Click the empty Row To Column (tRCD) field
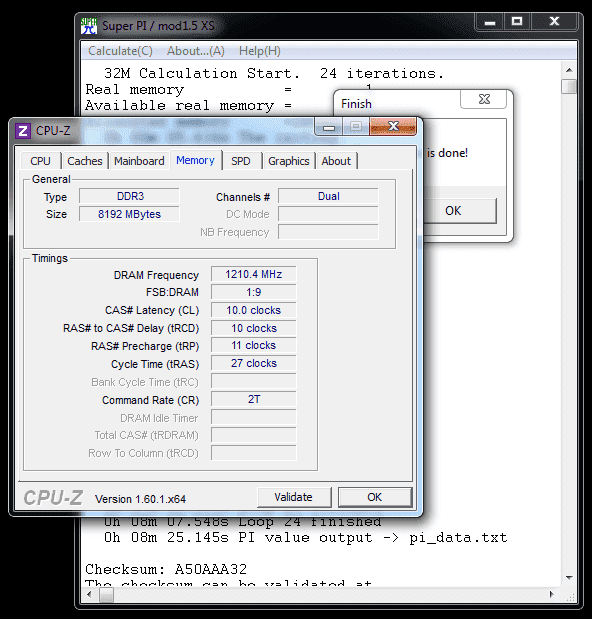The width and height of the screenshot is (592, 619). point(254,453)
